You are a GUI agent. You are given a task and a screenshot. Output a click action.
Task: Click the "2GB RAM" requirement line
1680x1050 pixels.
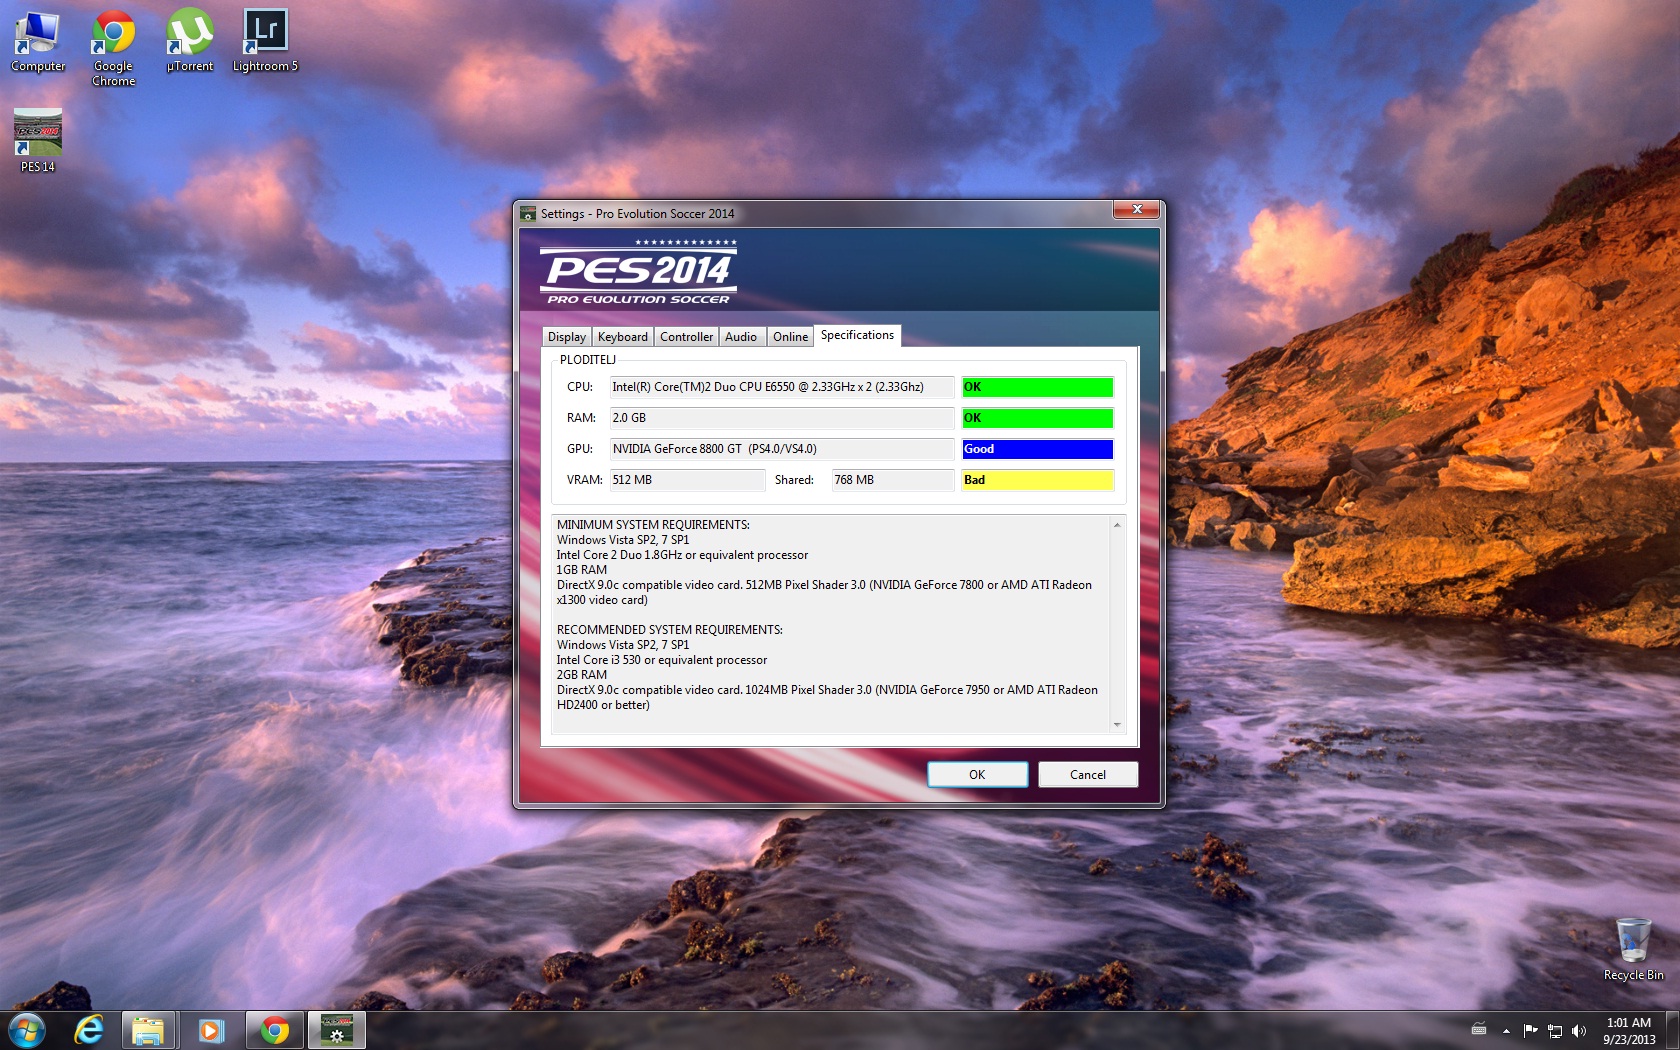[582, 675]
